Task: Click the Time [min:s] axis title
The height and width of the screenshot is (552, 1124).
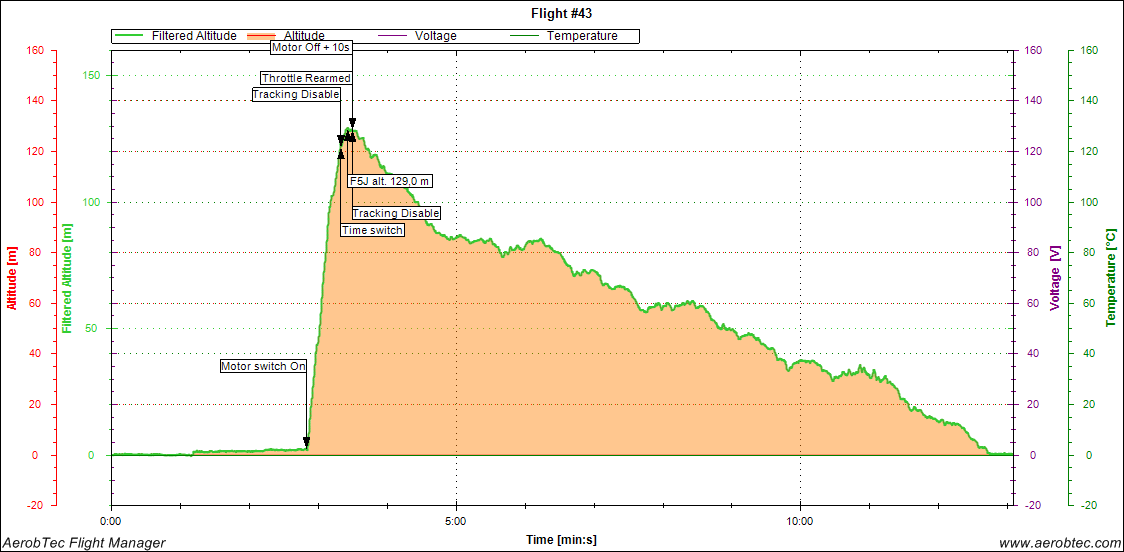Action: click(x=562, y=539)
